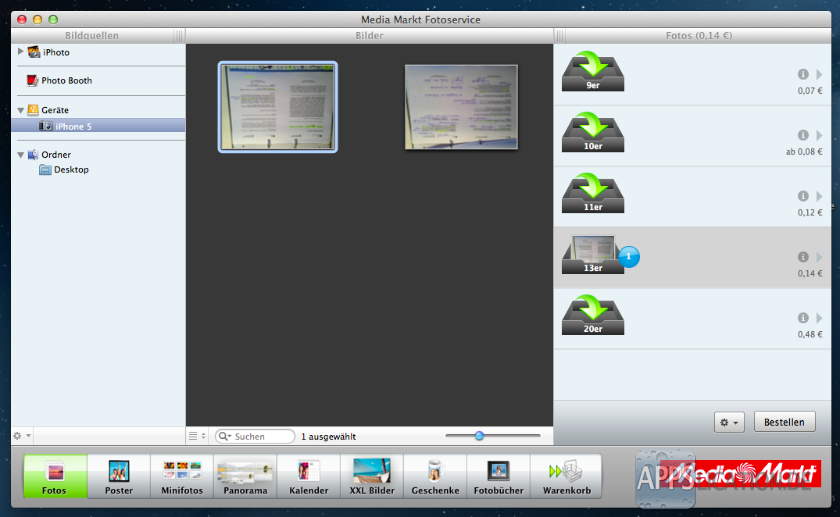
Task: Close the Media Markt Fotoservice window
Action: [x=22, y=19]
